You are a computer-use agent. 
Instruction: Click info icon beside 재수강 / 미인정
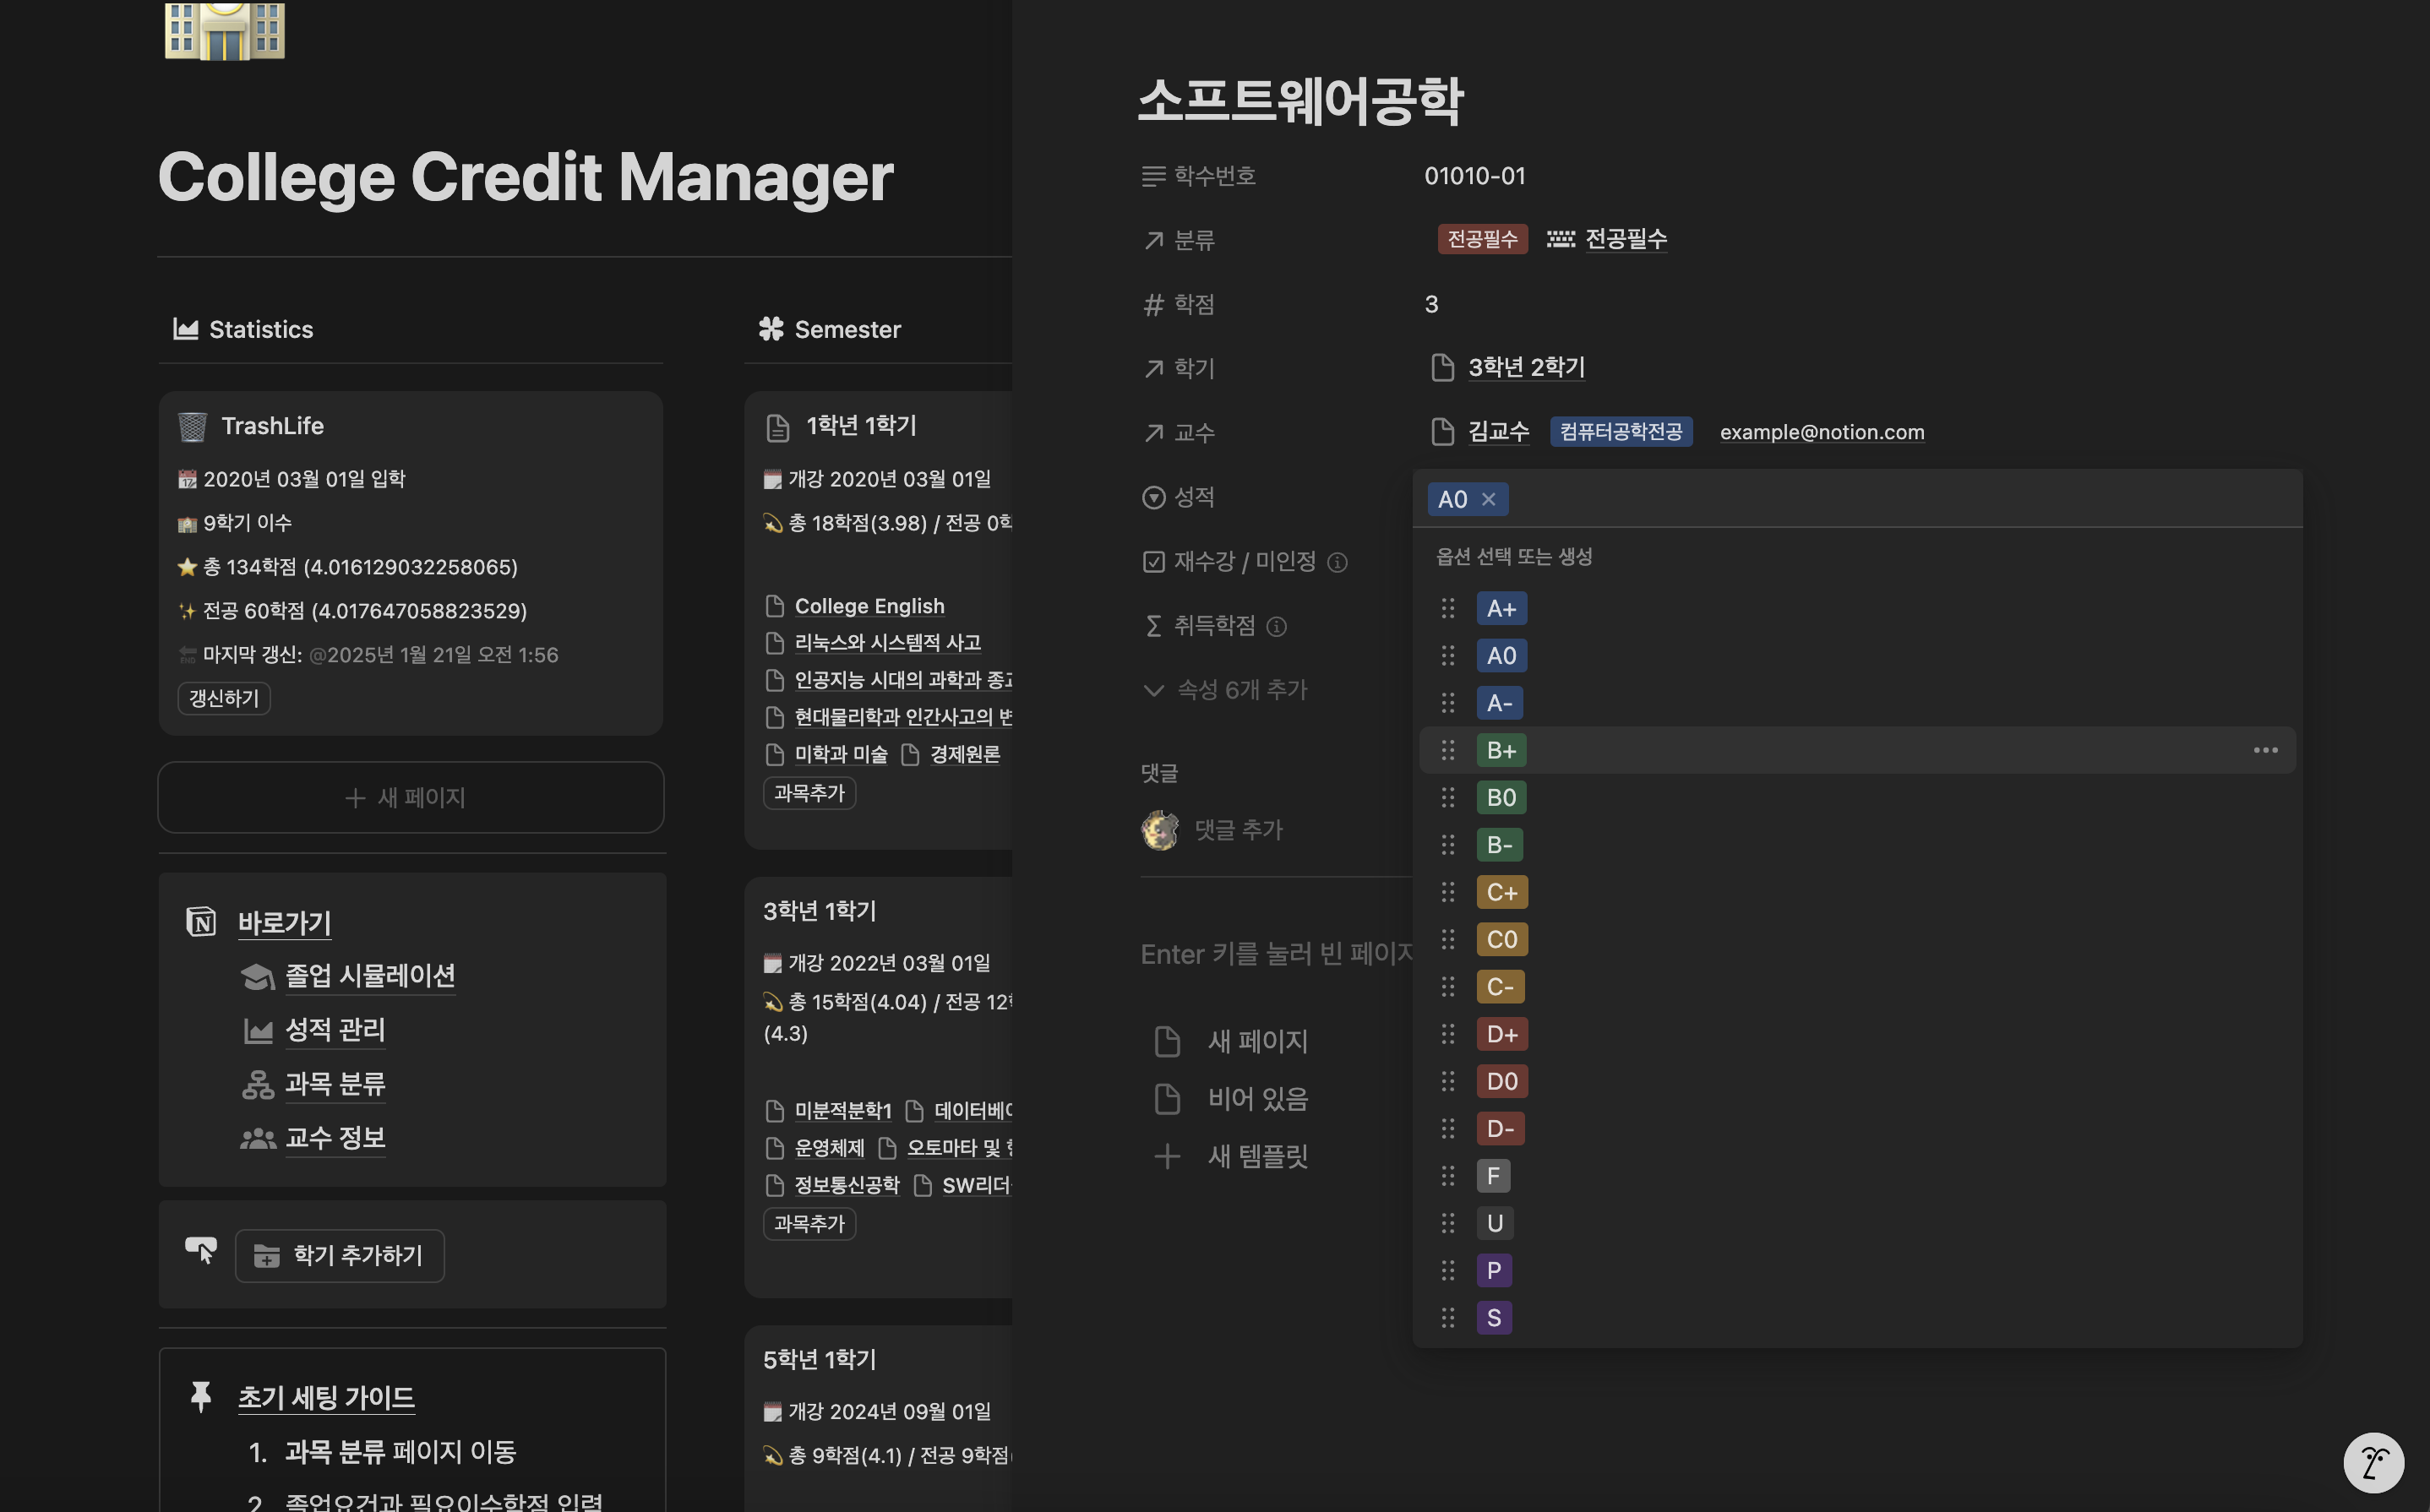coord(1337,563)
